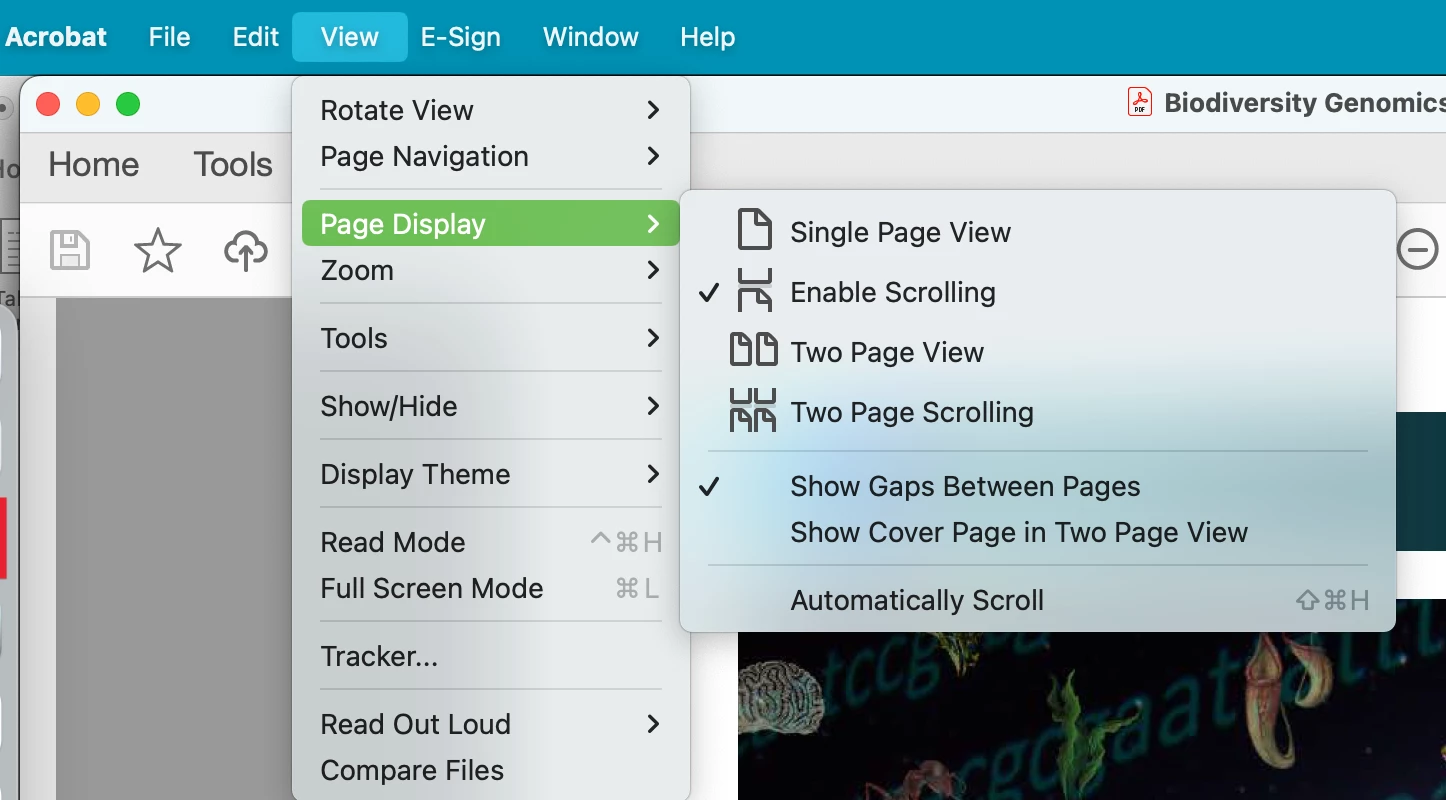The image size is (1446, 800).
Task: Open Show/Hide menu entry
Action: [490, 406]
